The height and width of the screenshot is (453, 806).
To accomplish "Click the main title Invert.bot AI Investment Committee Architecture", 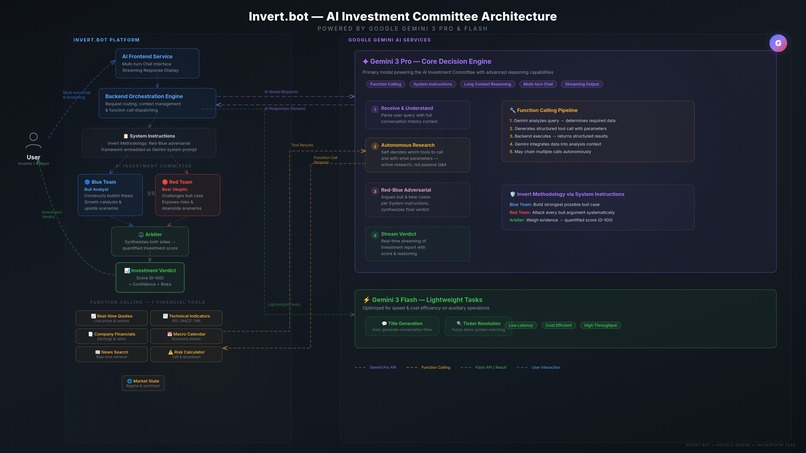I will [402, 16].
